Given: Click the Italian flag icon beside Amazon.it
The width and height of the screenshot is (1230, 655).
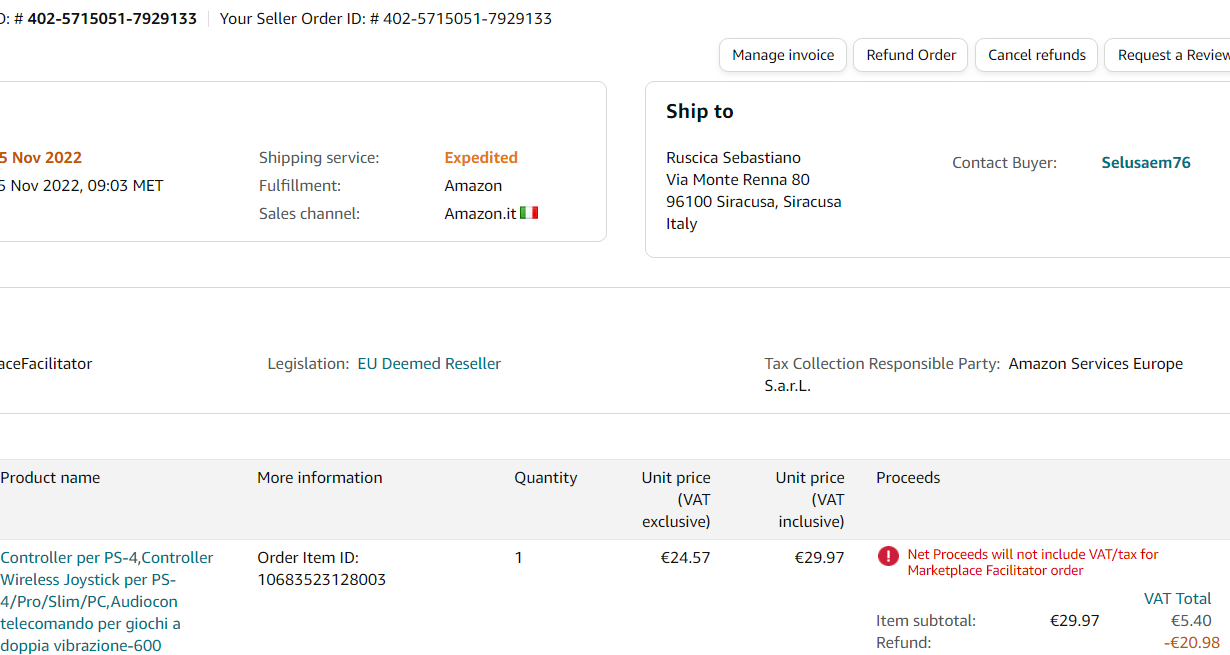Looking at the screenshot, I should (x=529, y=213).
